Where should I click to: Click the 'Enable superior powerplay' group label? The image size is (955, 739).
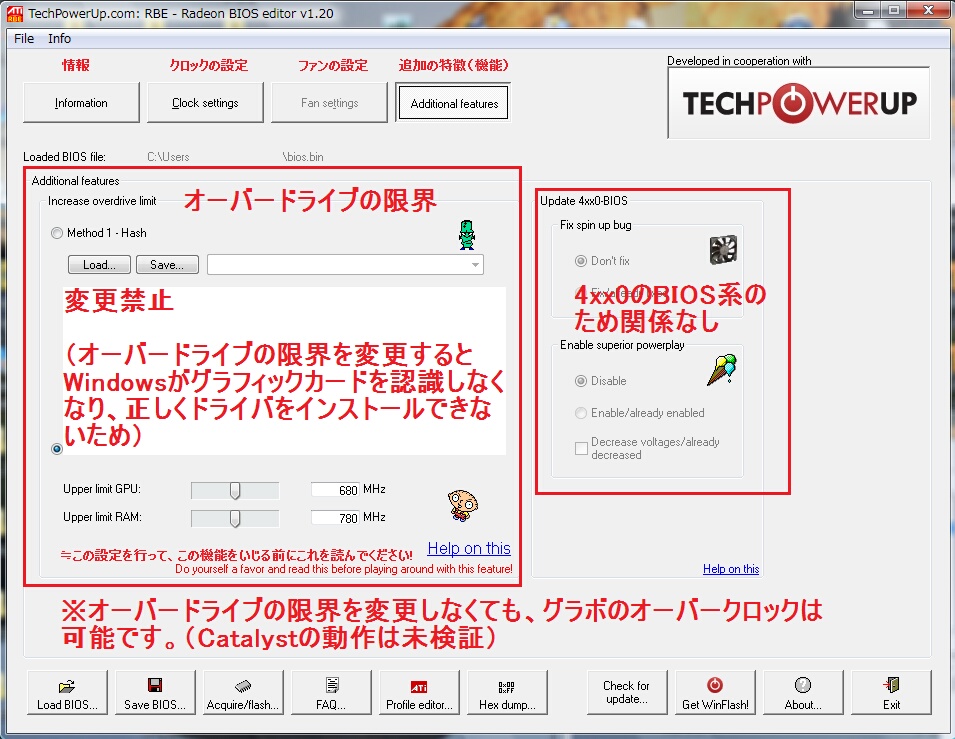622,345
